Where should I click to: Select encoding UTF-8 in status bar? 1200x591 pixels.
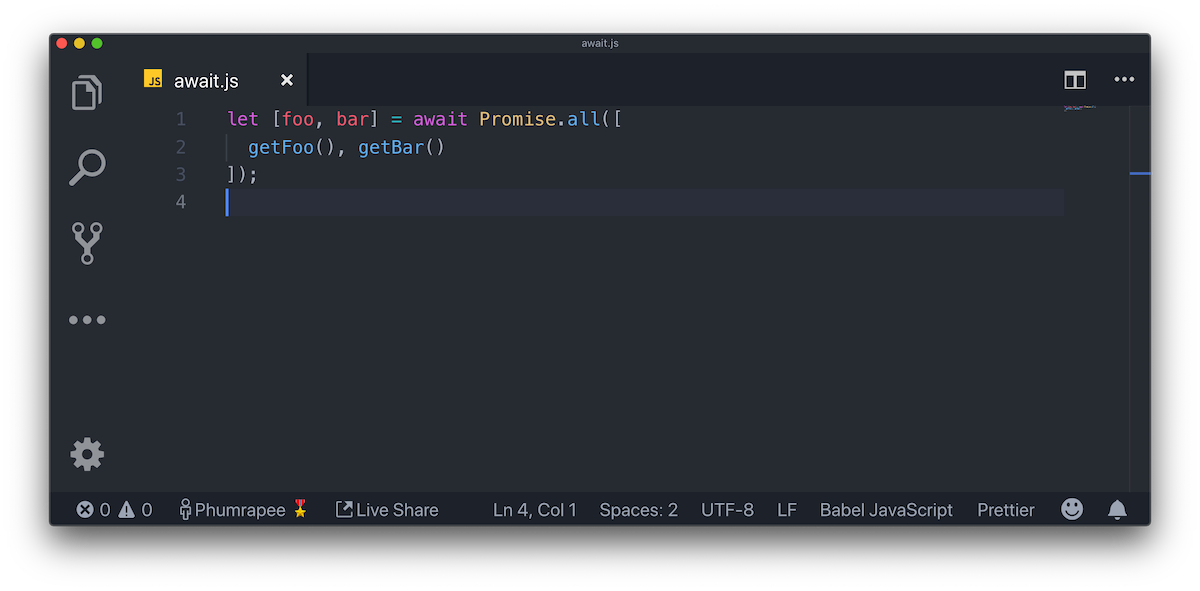pos(728,510)
